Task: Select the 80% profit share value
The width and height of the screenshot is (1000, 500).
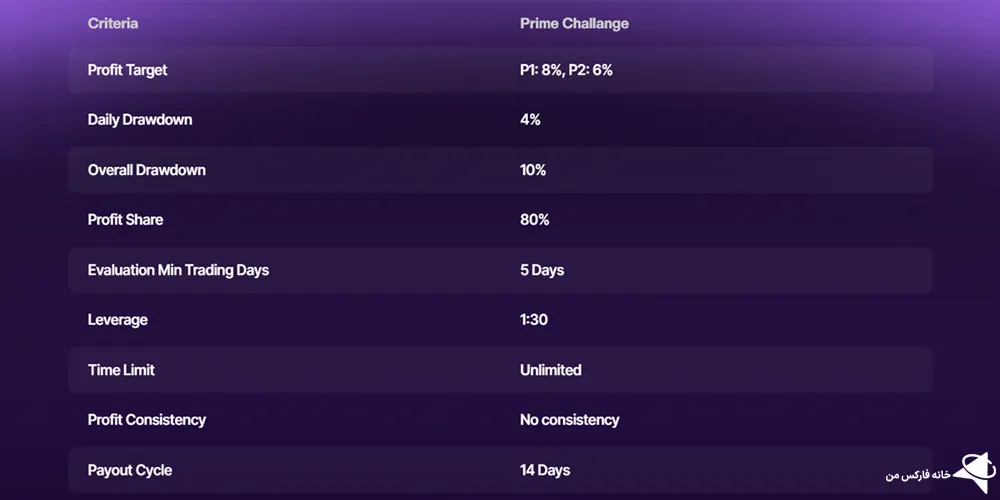Action: pyautogui.click(x=534, y=220)
